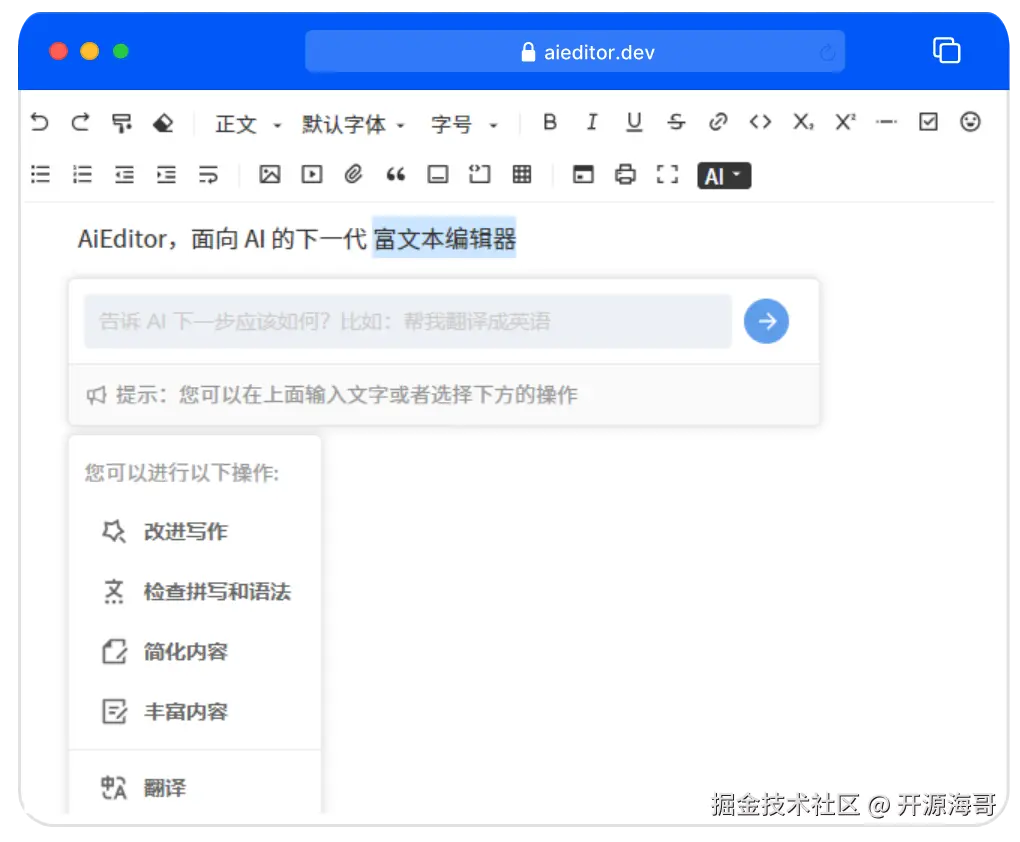The height and width of the screenshot is (842, 1020).
Task: Insert a horizontal rule divider
Action: click(886, 122)
